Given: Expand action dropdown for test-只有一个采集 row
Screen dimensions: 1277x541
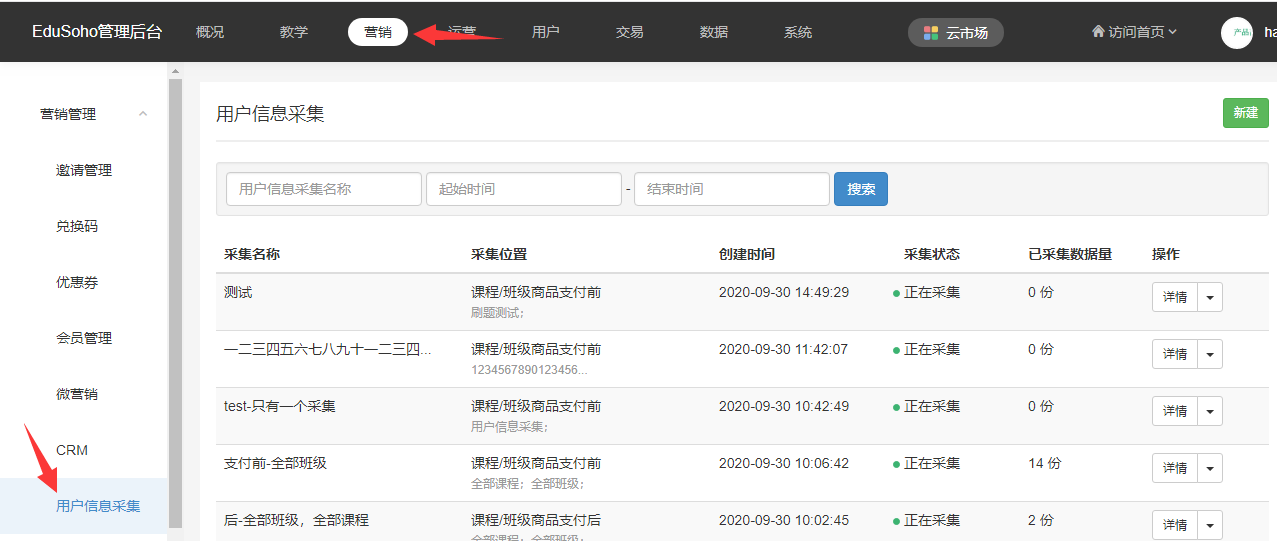Looking at the screenshot, I should tap(1210, 411).
